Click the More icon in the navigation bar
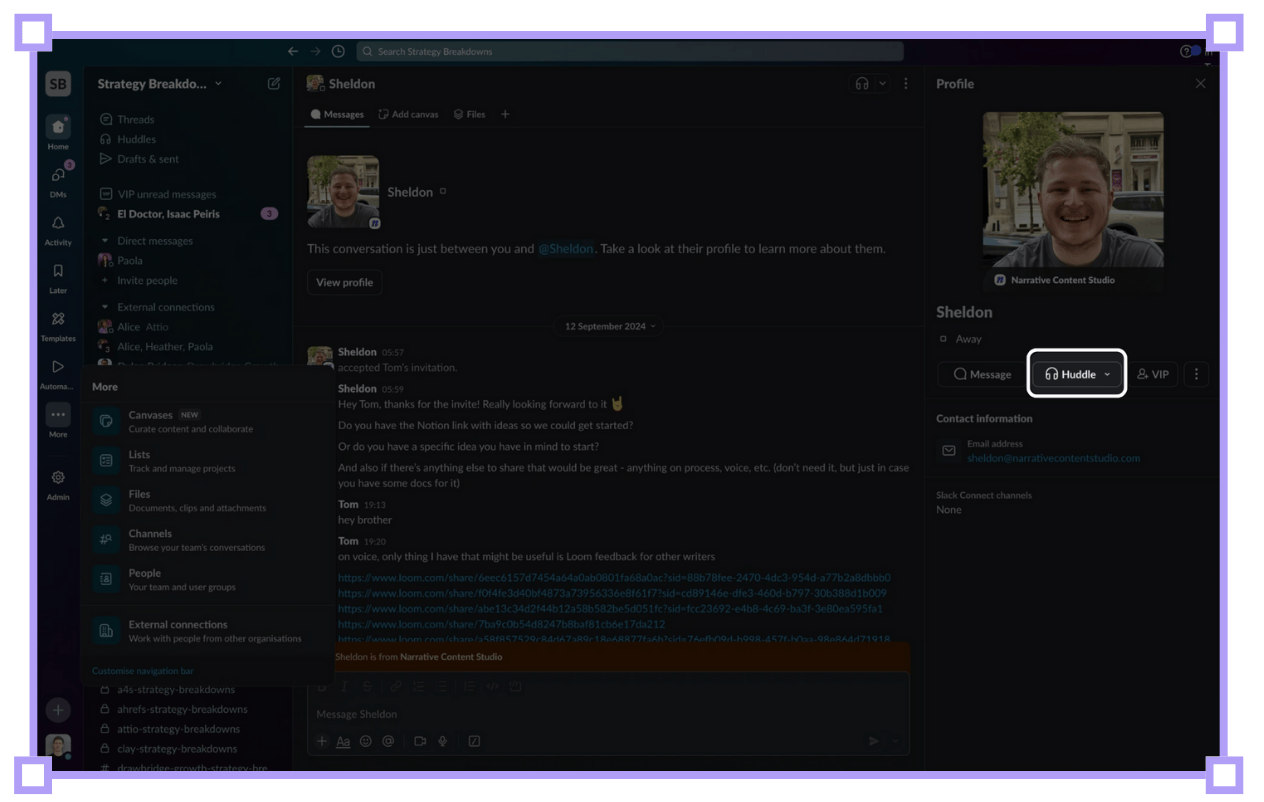The height and width of the screenshot is (802, 1264). [58, 415]
